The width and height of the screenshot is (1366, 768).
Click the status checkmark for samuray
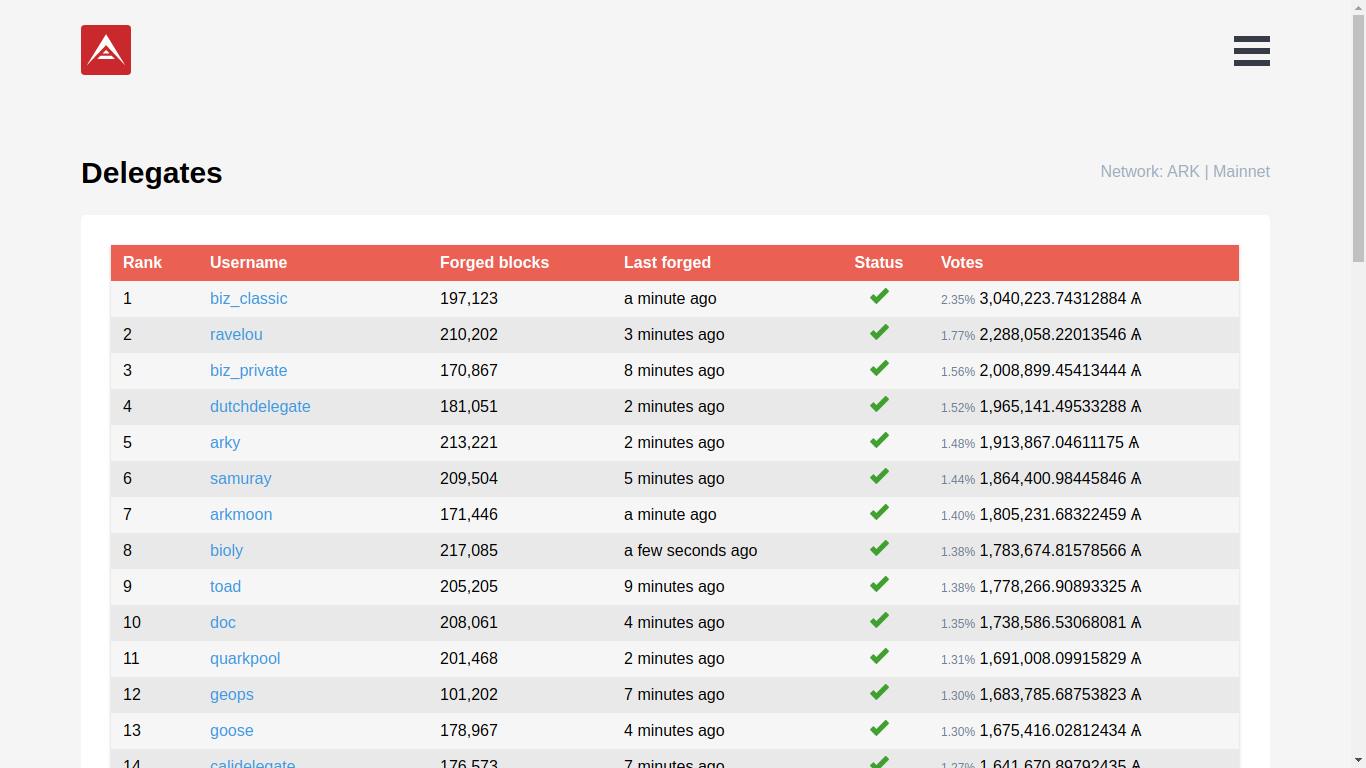[879, 477]
